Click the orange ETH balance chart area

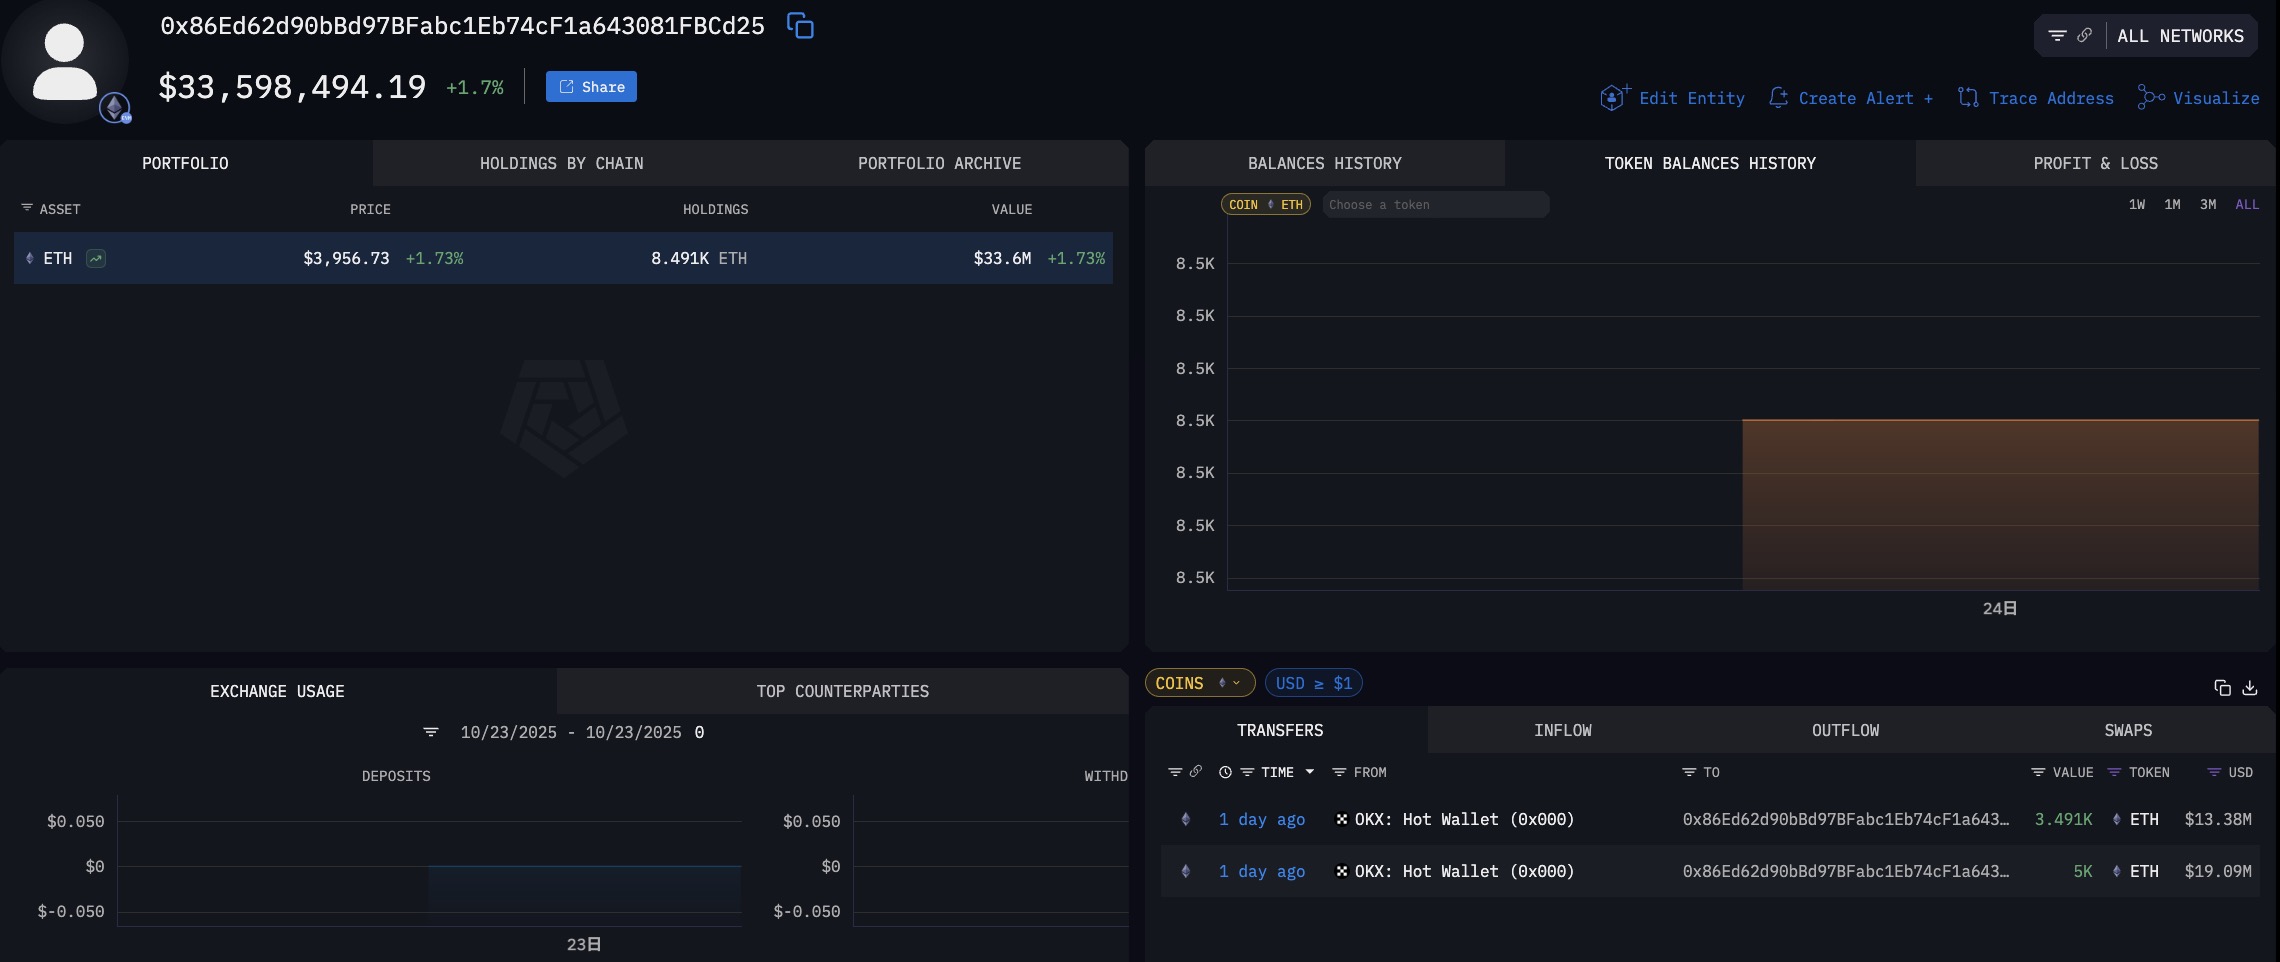click(x=2000, y=503)
